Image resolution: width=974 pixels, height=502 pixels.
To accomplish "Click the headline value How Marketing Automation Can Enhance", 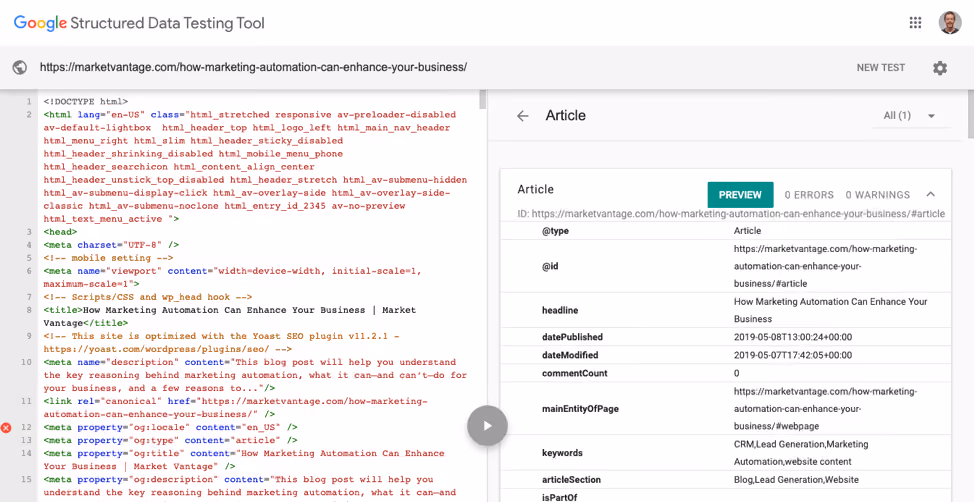I will pyautogui.click(x=831, y=310).
